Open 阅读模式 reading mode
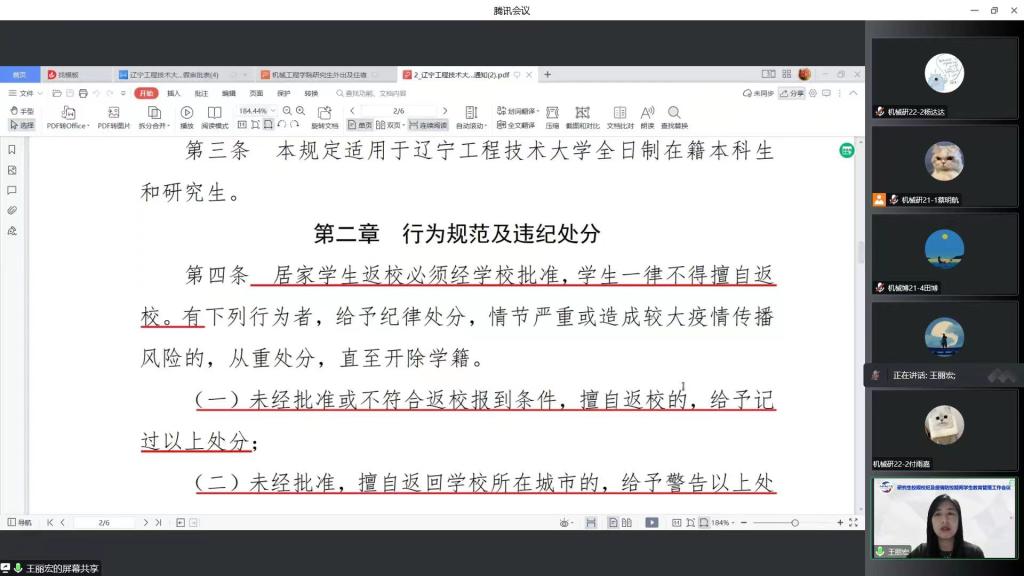This screenshot has width=1024, height=576. click(214, 117)
